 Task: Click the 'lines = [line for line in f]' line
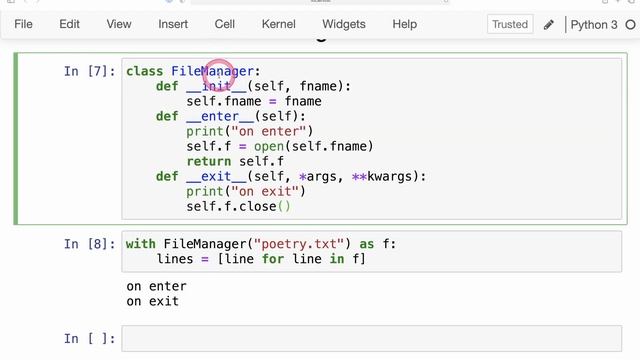261,259
